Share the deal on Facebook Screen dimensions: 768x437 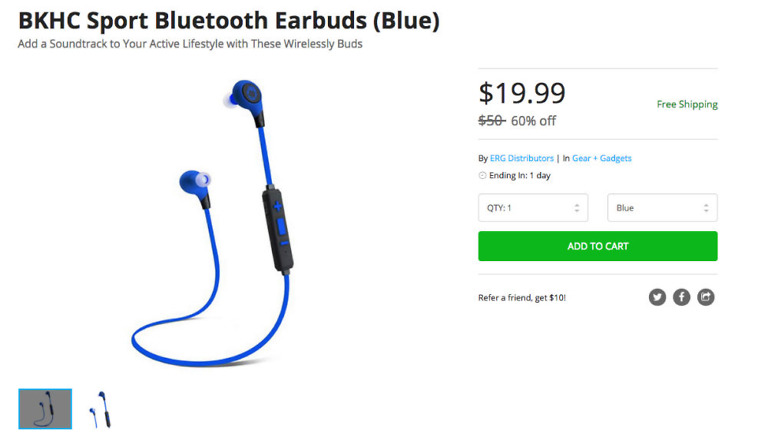681,297
